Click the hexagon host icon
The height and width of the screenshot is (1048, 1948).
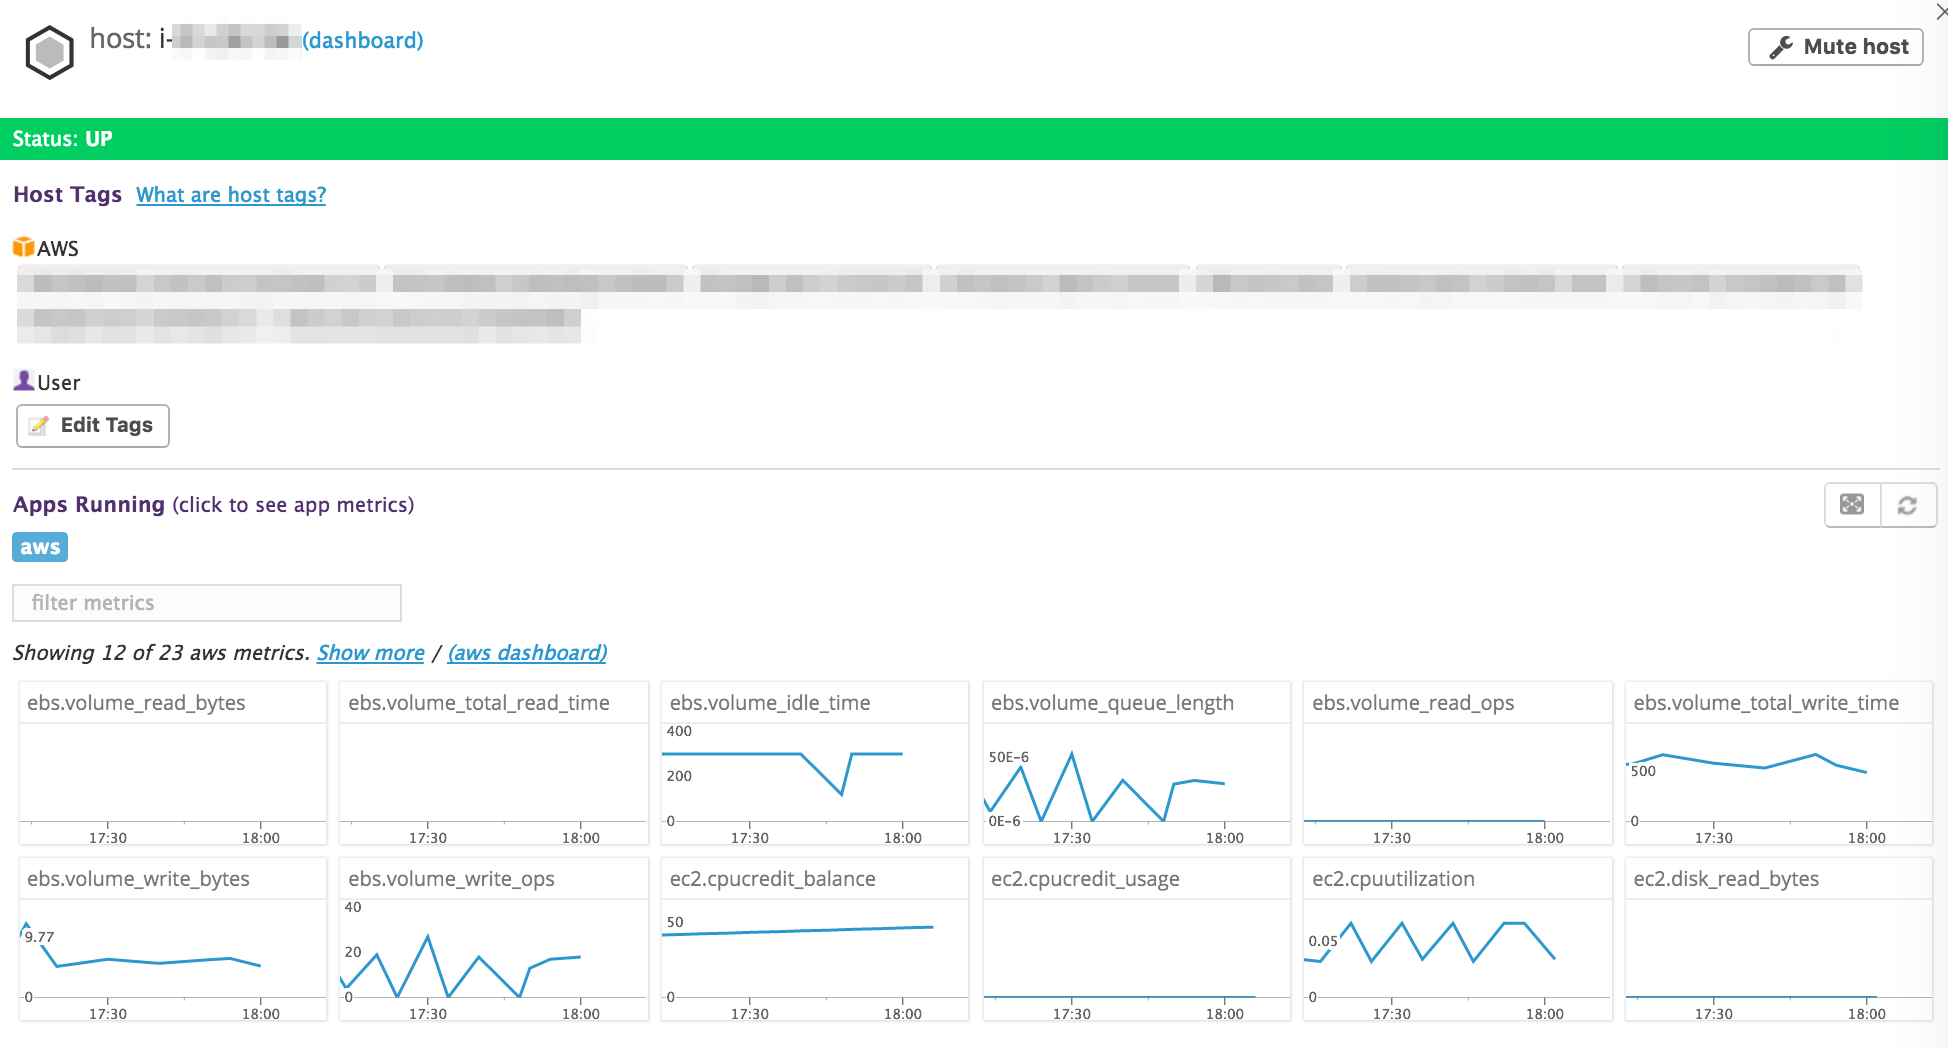point(49,53)
